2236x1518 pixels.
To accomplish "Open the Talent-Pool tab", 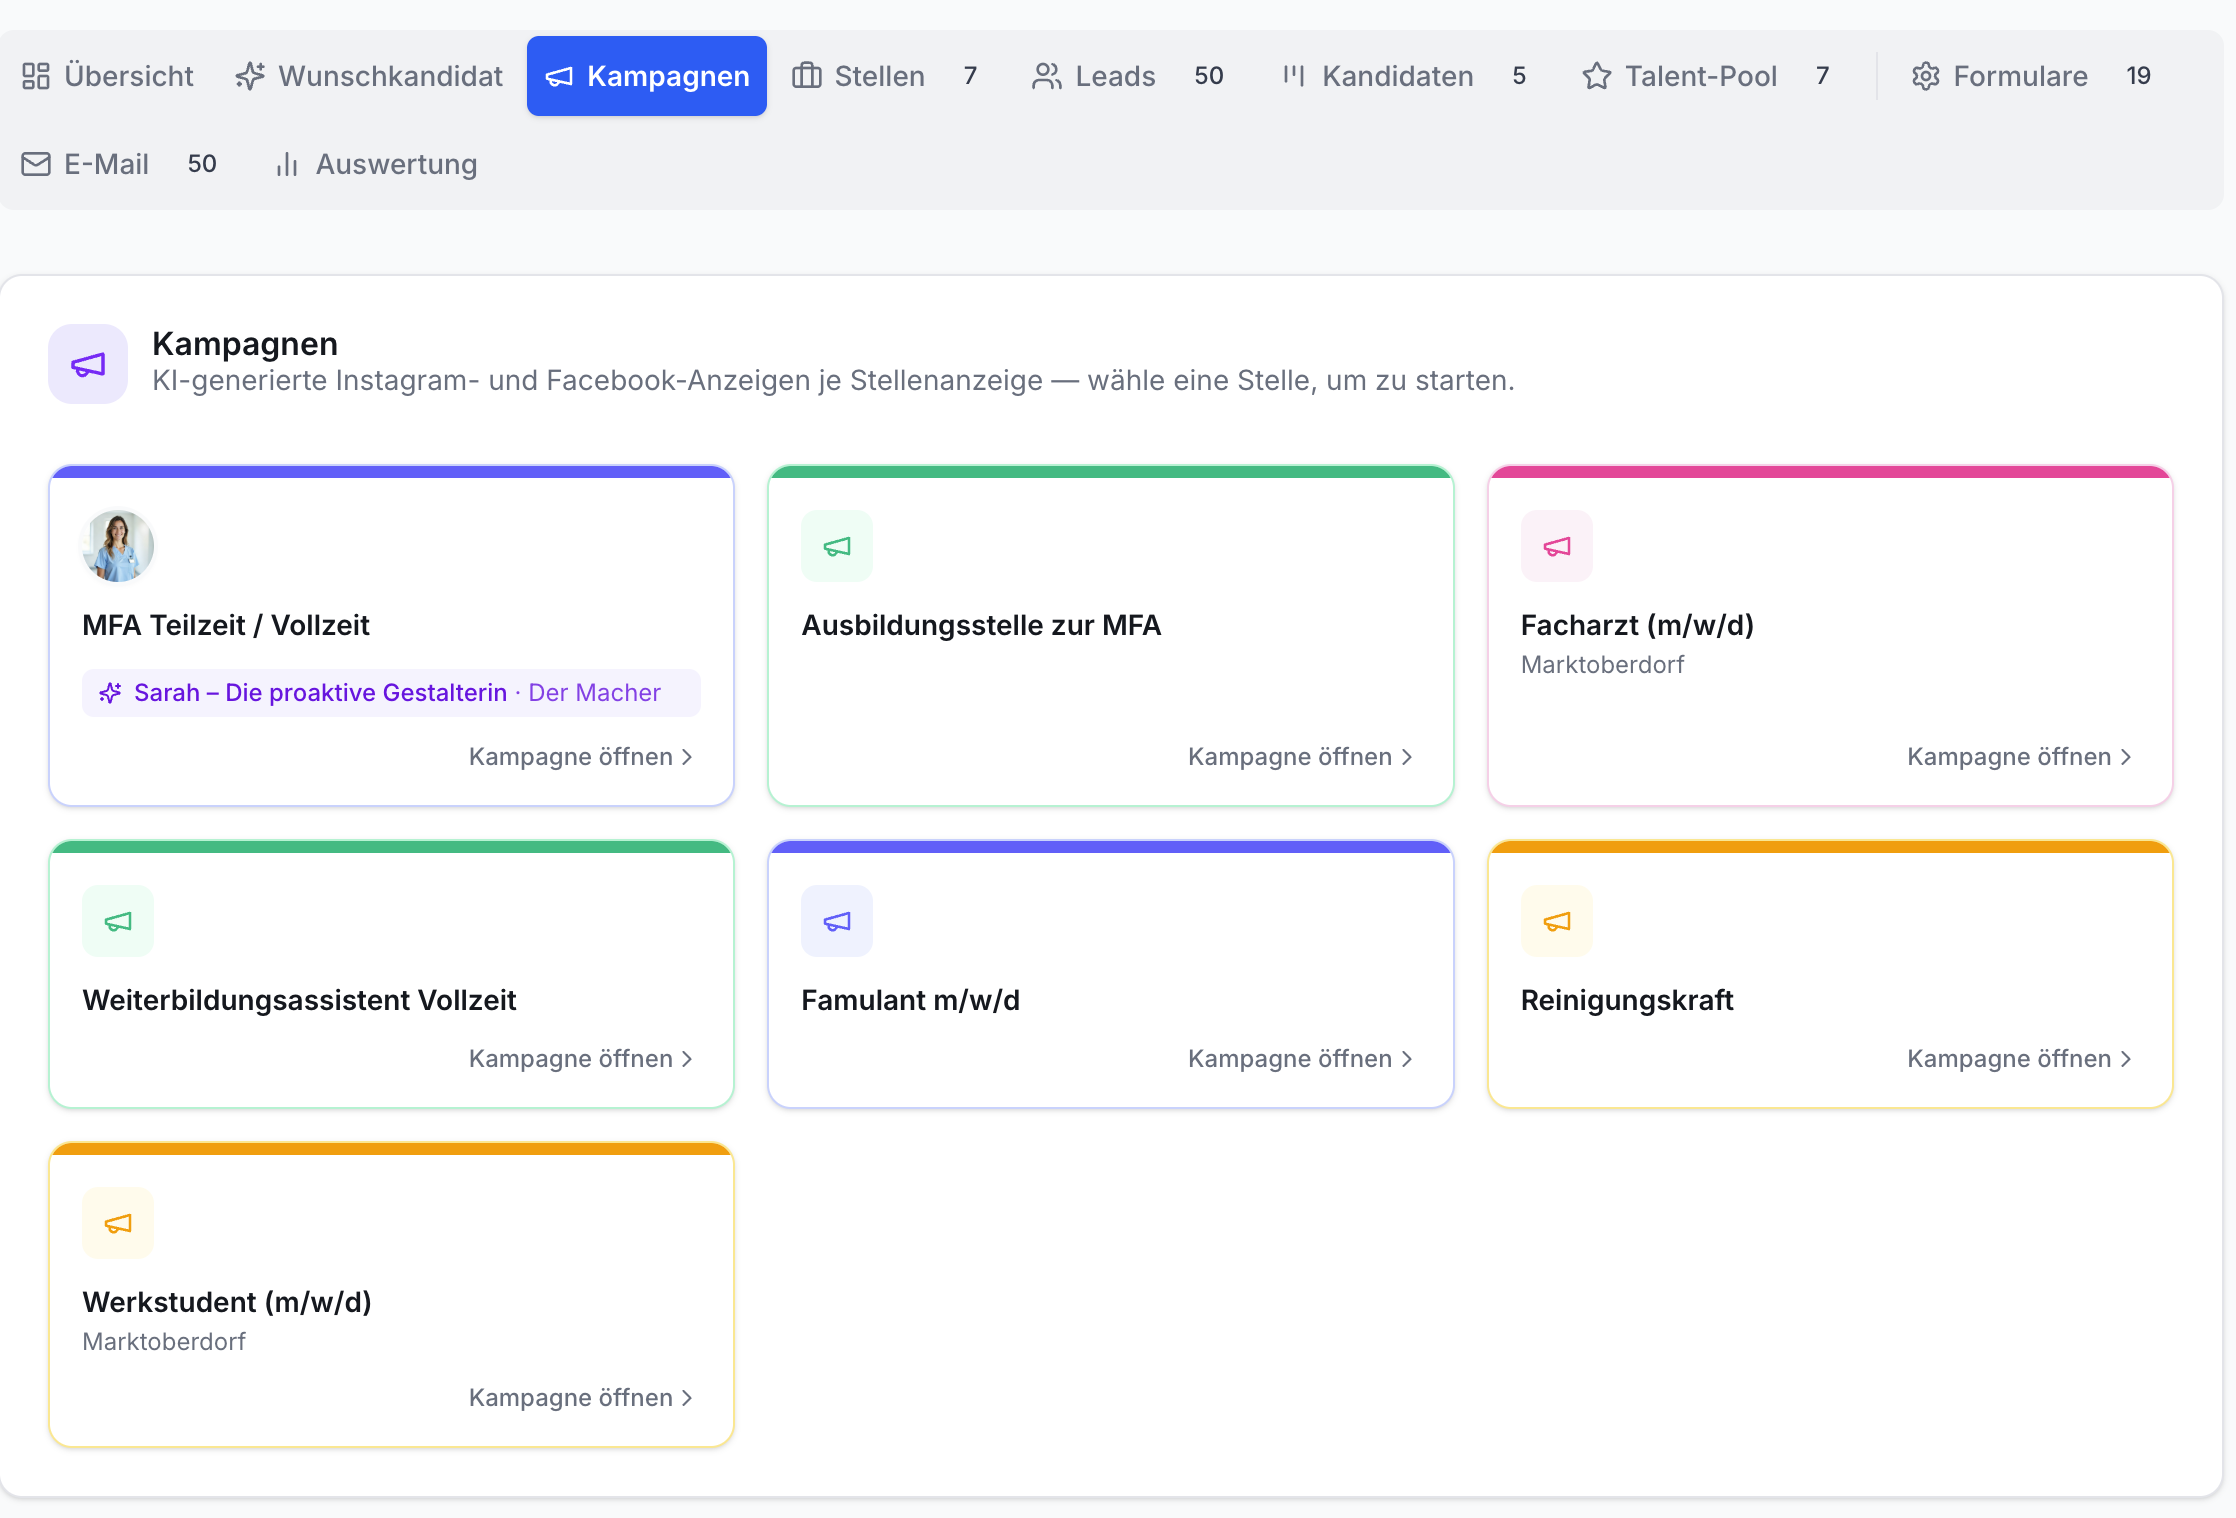I will (1707, 76).
